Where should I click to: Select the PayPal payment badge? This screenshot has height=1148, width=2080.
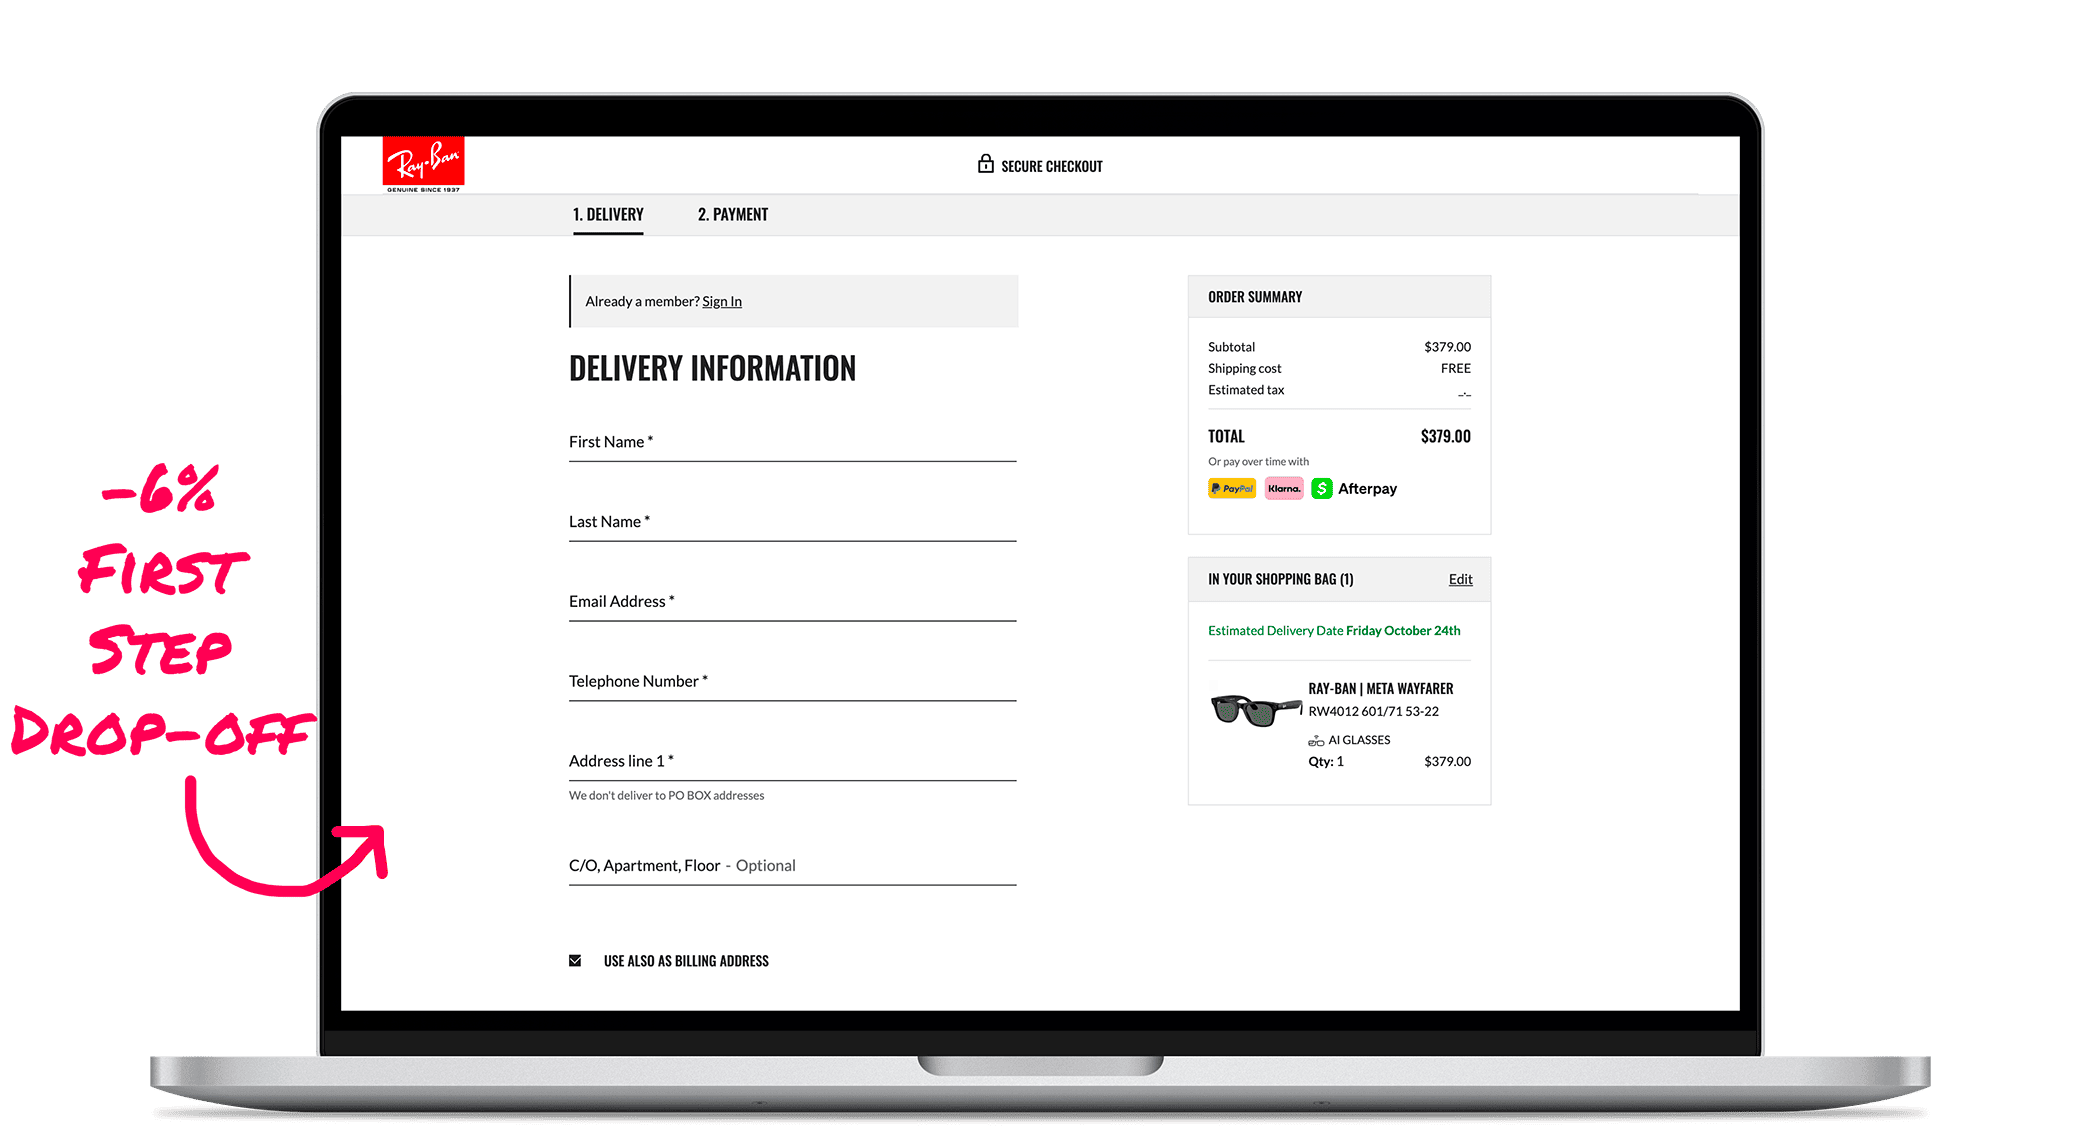pyautogui.click(x=1231, y=488)
